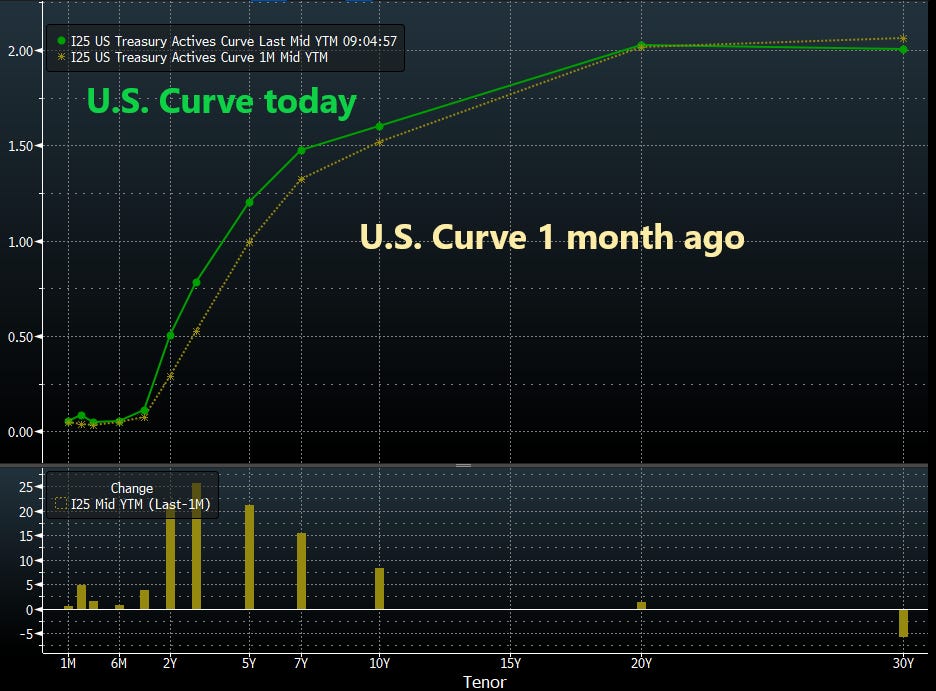Click the green today-curve point at 10Y
936x691 pixels.
(x=380, y=127)
